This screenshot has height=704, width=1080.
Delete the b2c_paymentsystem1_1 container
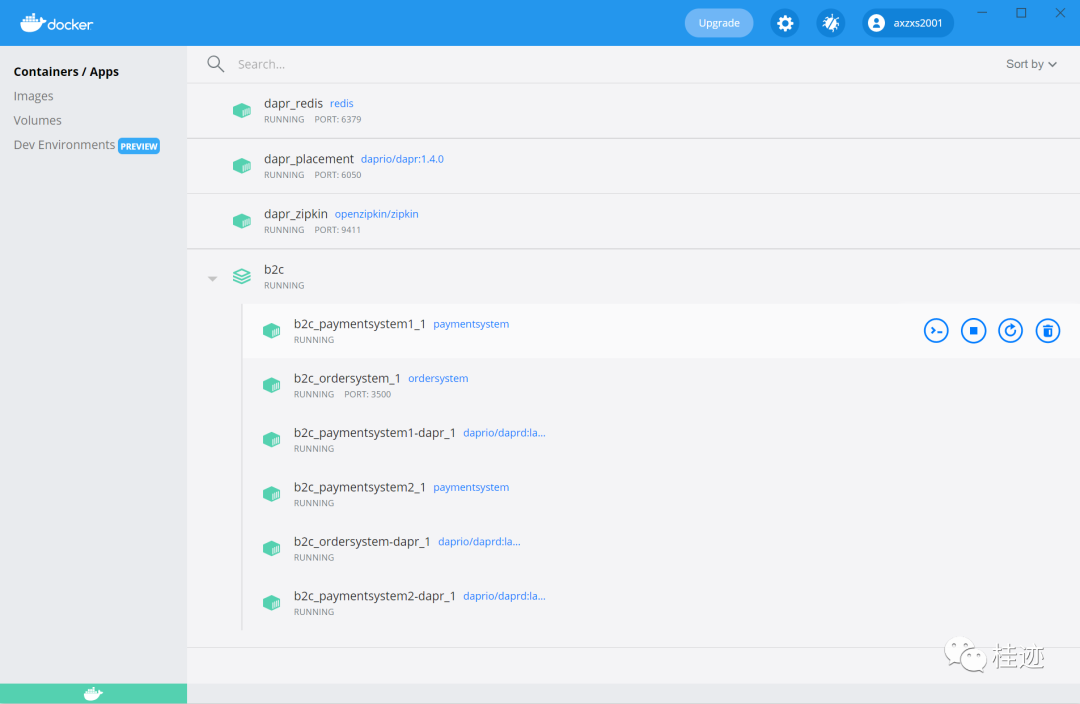click(1048, 331)
